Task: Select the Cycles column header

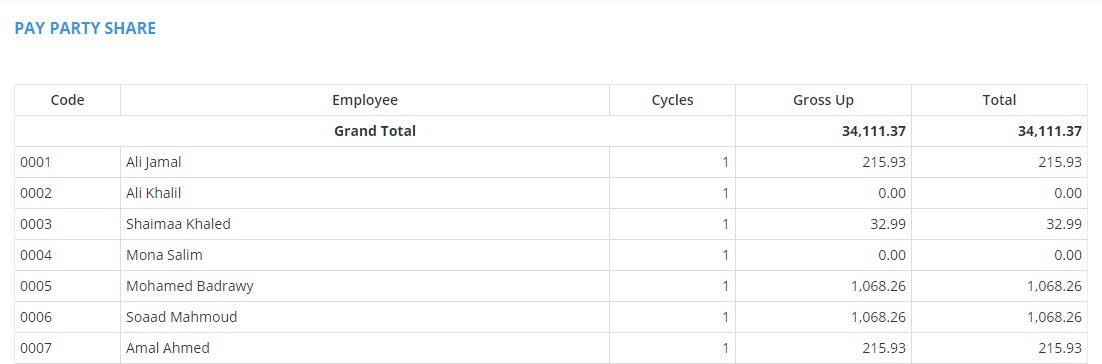Action: pos(673,100)
